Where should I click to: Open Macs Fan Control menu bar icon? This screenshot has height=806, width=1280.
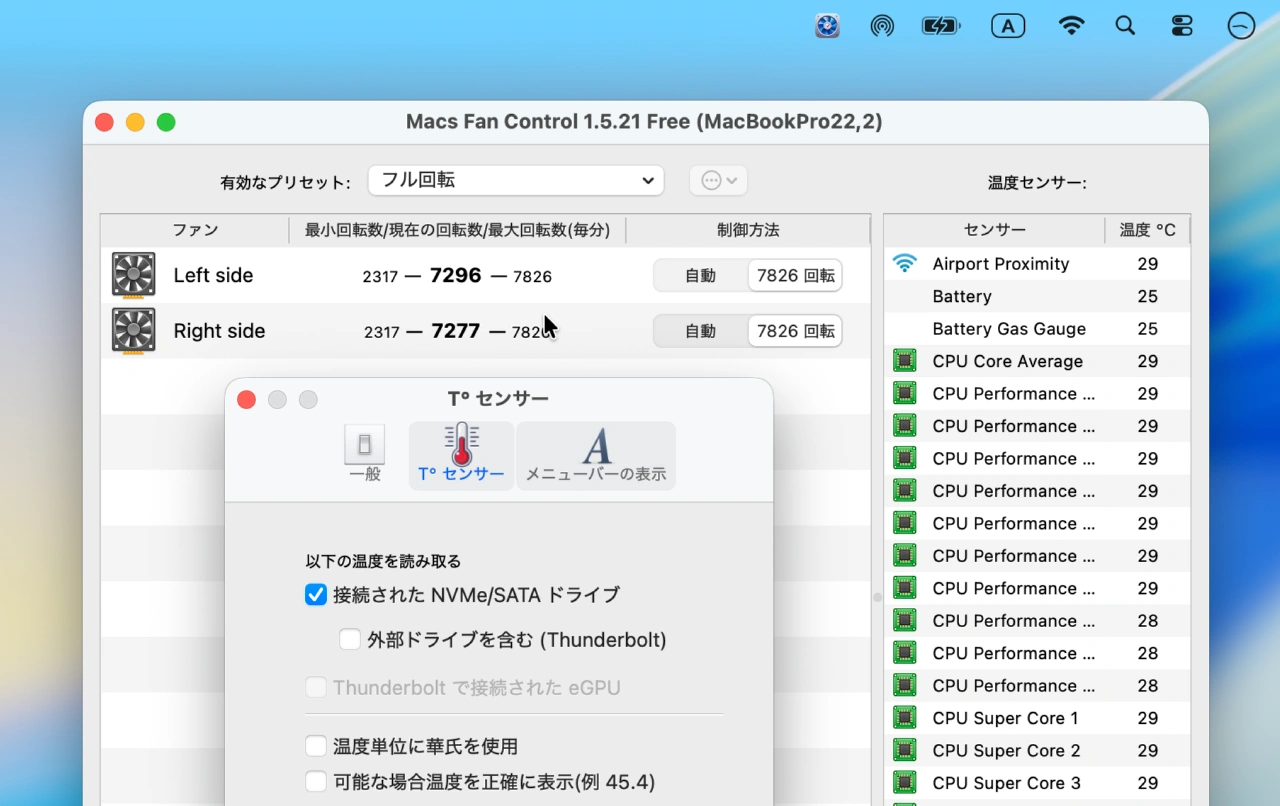827,27
